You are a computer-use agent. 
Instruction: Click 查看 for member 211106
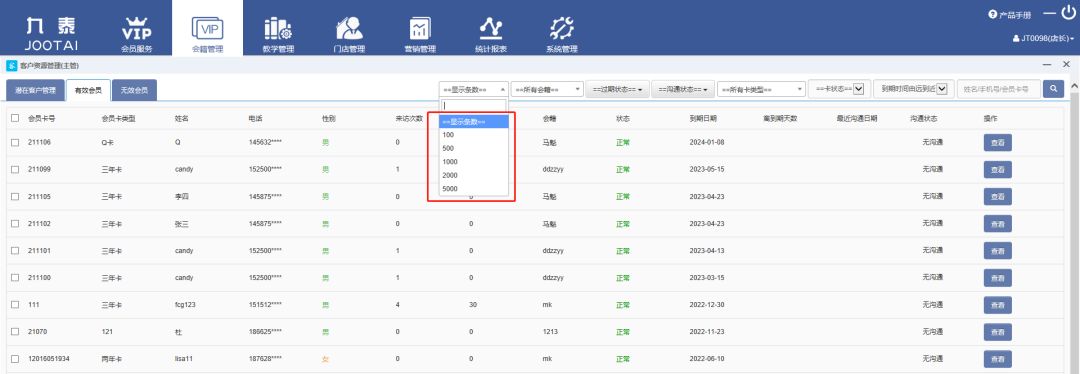pyautogui.click(x=997, y=143)
